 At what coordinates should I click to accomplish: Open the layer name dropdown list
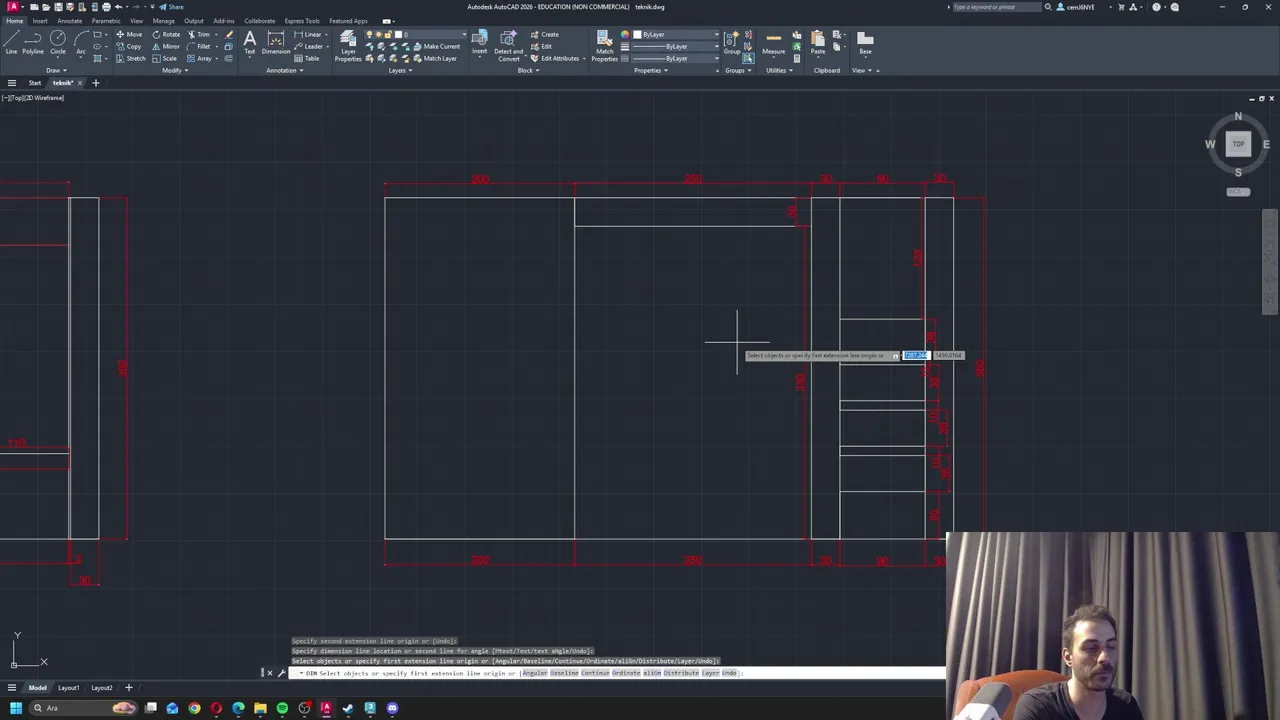(463, 34)
